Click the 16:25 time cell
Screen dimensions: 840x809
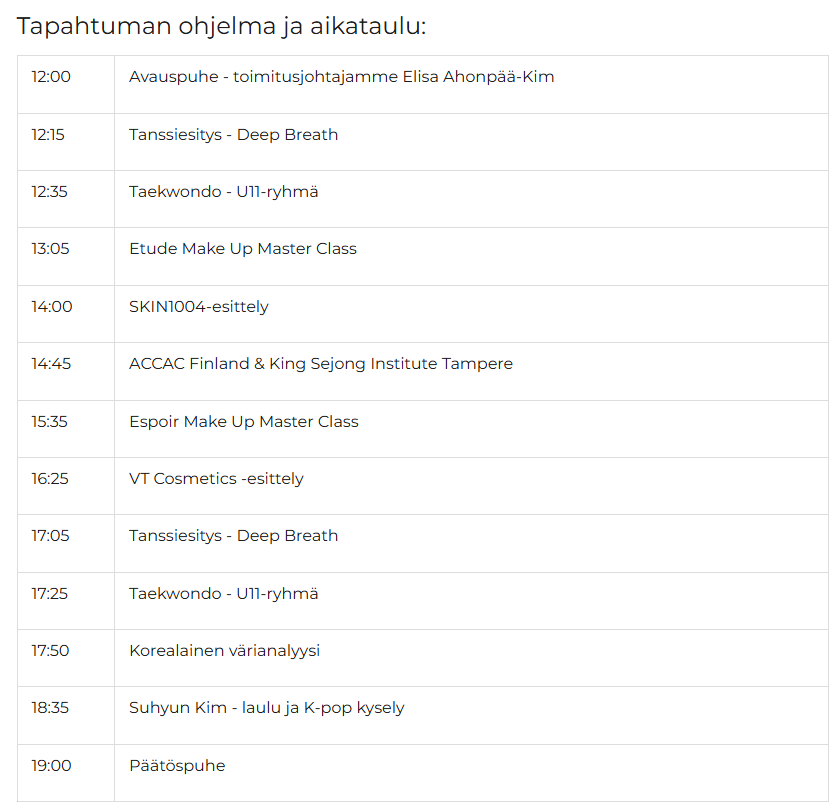(66, 486)
